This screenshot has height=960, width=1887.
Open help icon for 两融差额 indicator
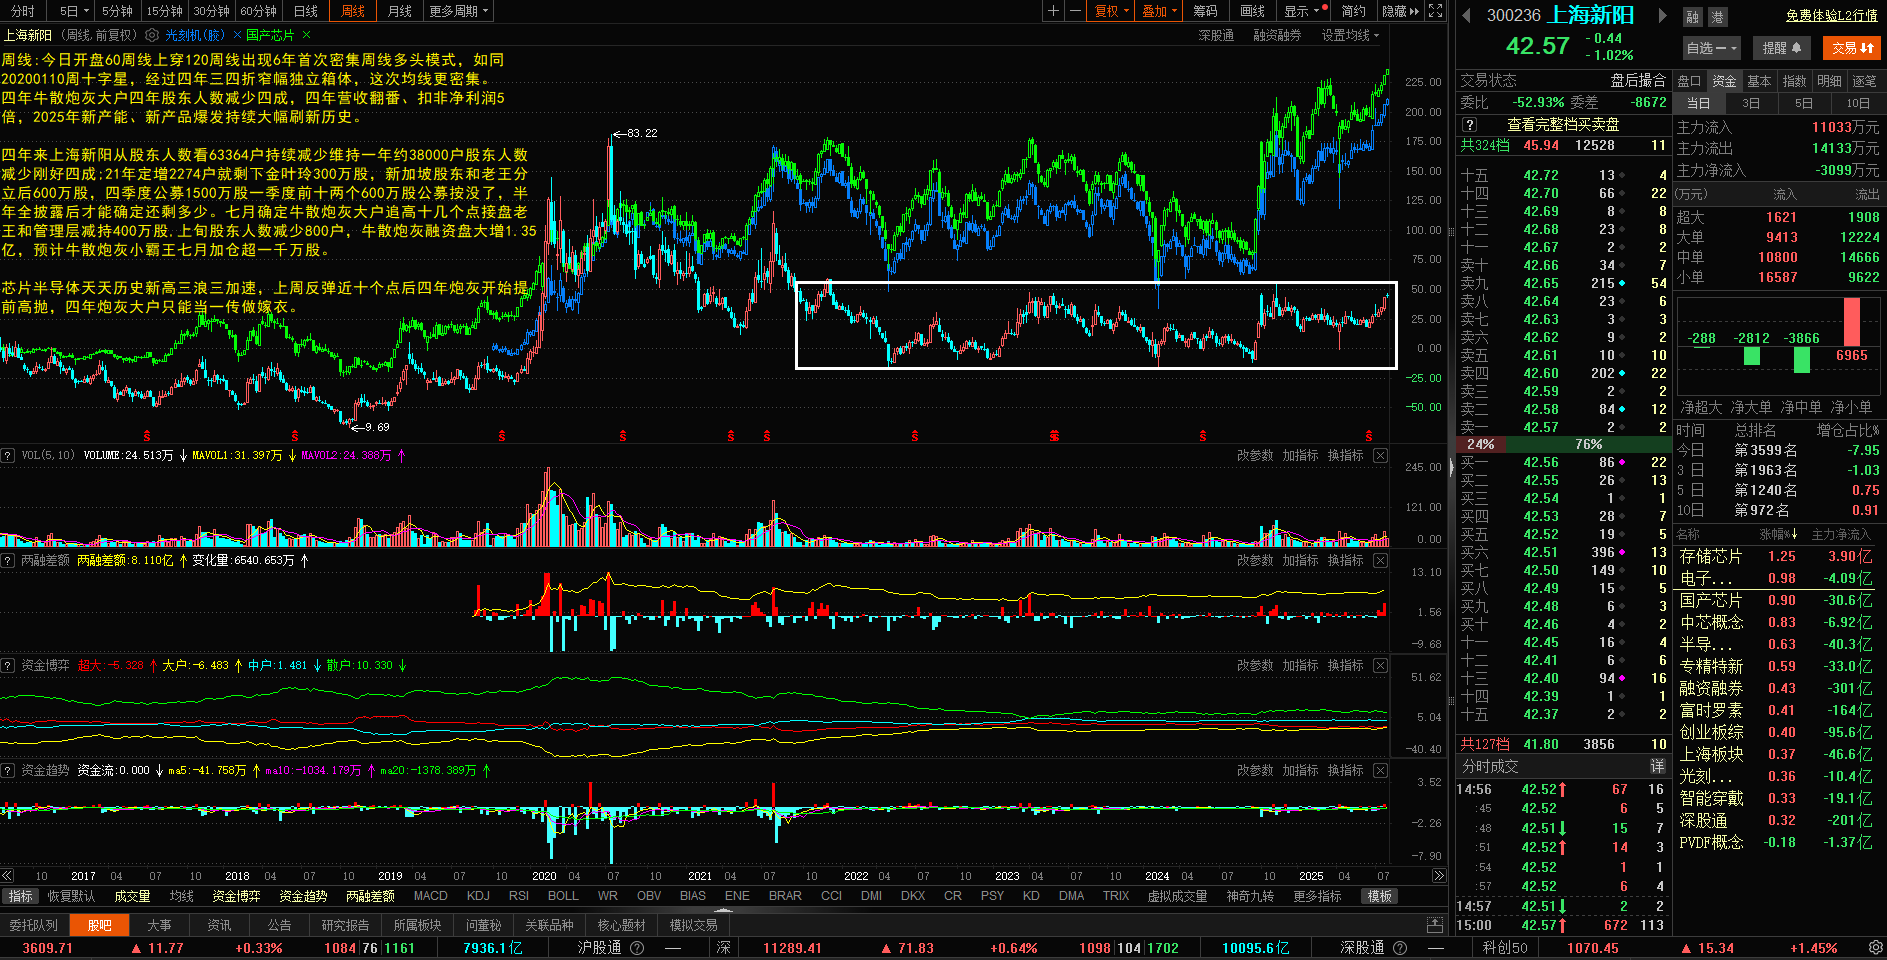(x=8, y=560)
